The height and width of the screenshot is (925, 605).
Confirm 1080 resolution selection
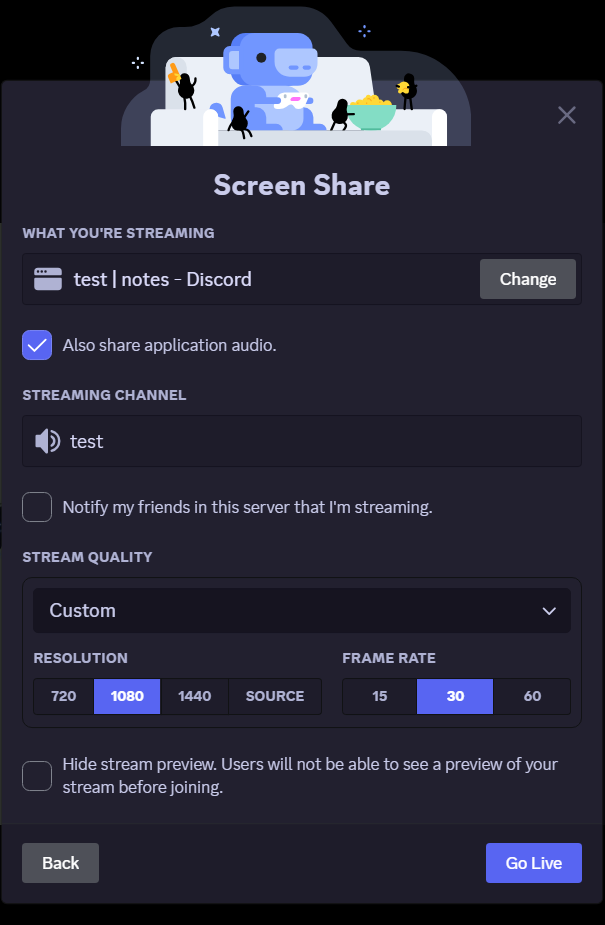pos(126,696)
